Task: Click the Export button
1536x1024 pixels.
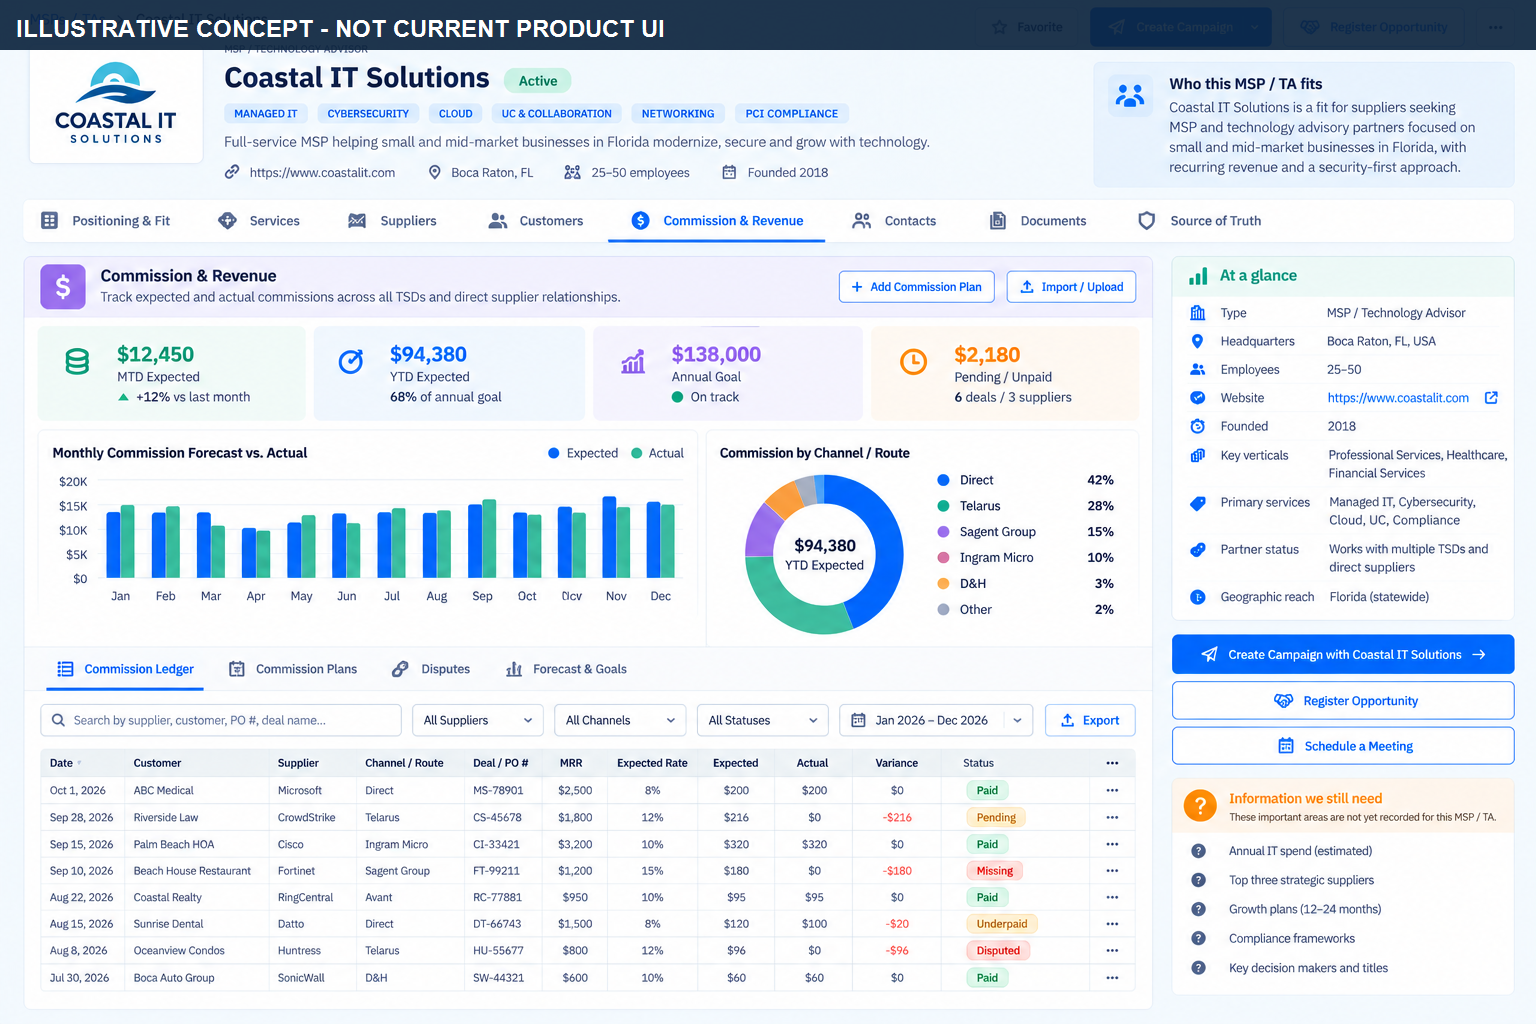Action: tap(1090, 720)
